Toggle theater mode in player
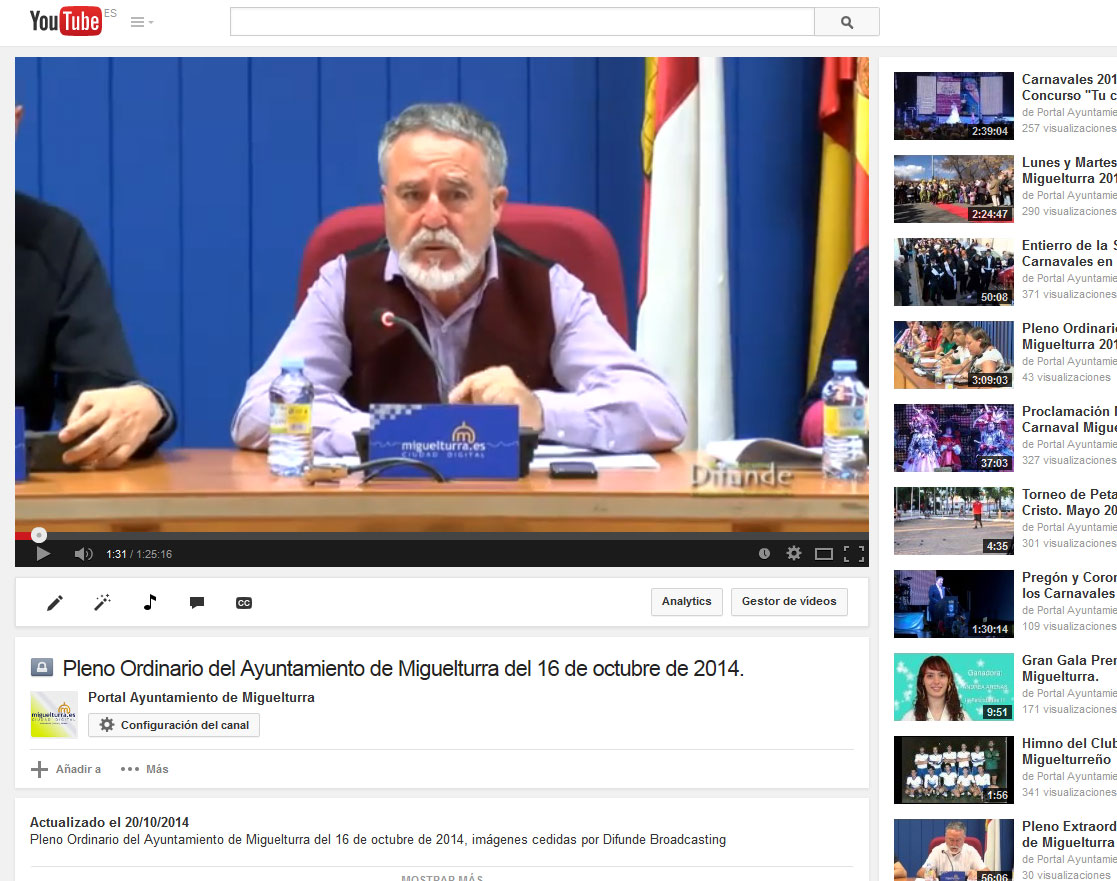This screenshot has height=881, width=1117. 824,553
